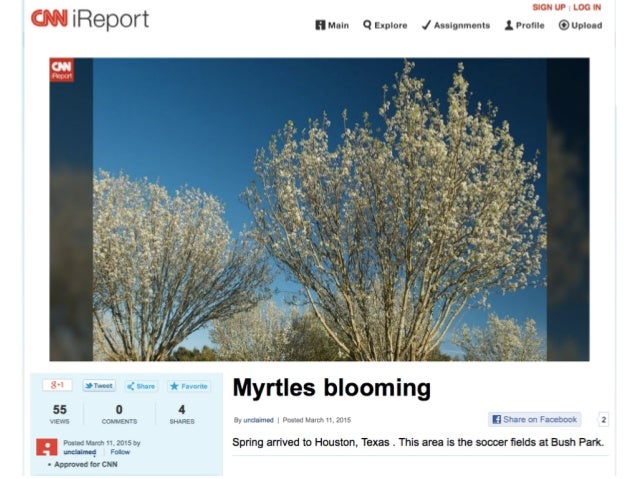Mark story as Favorite with star
The width and height of the screenshot is (638, 479).
click(x=188, y=386)
